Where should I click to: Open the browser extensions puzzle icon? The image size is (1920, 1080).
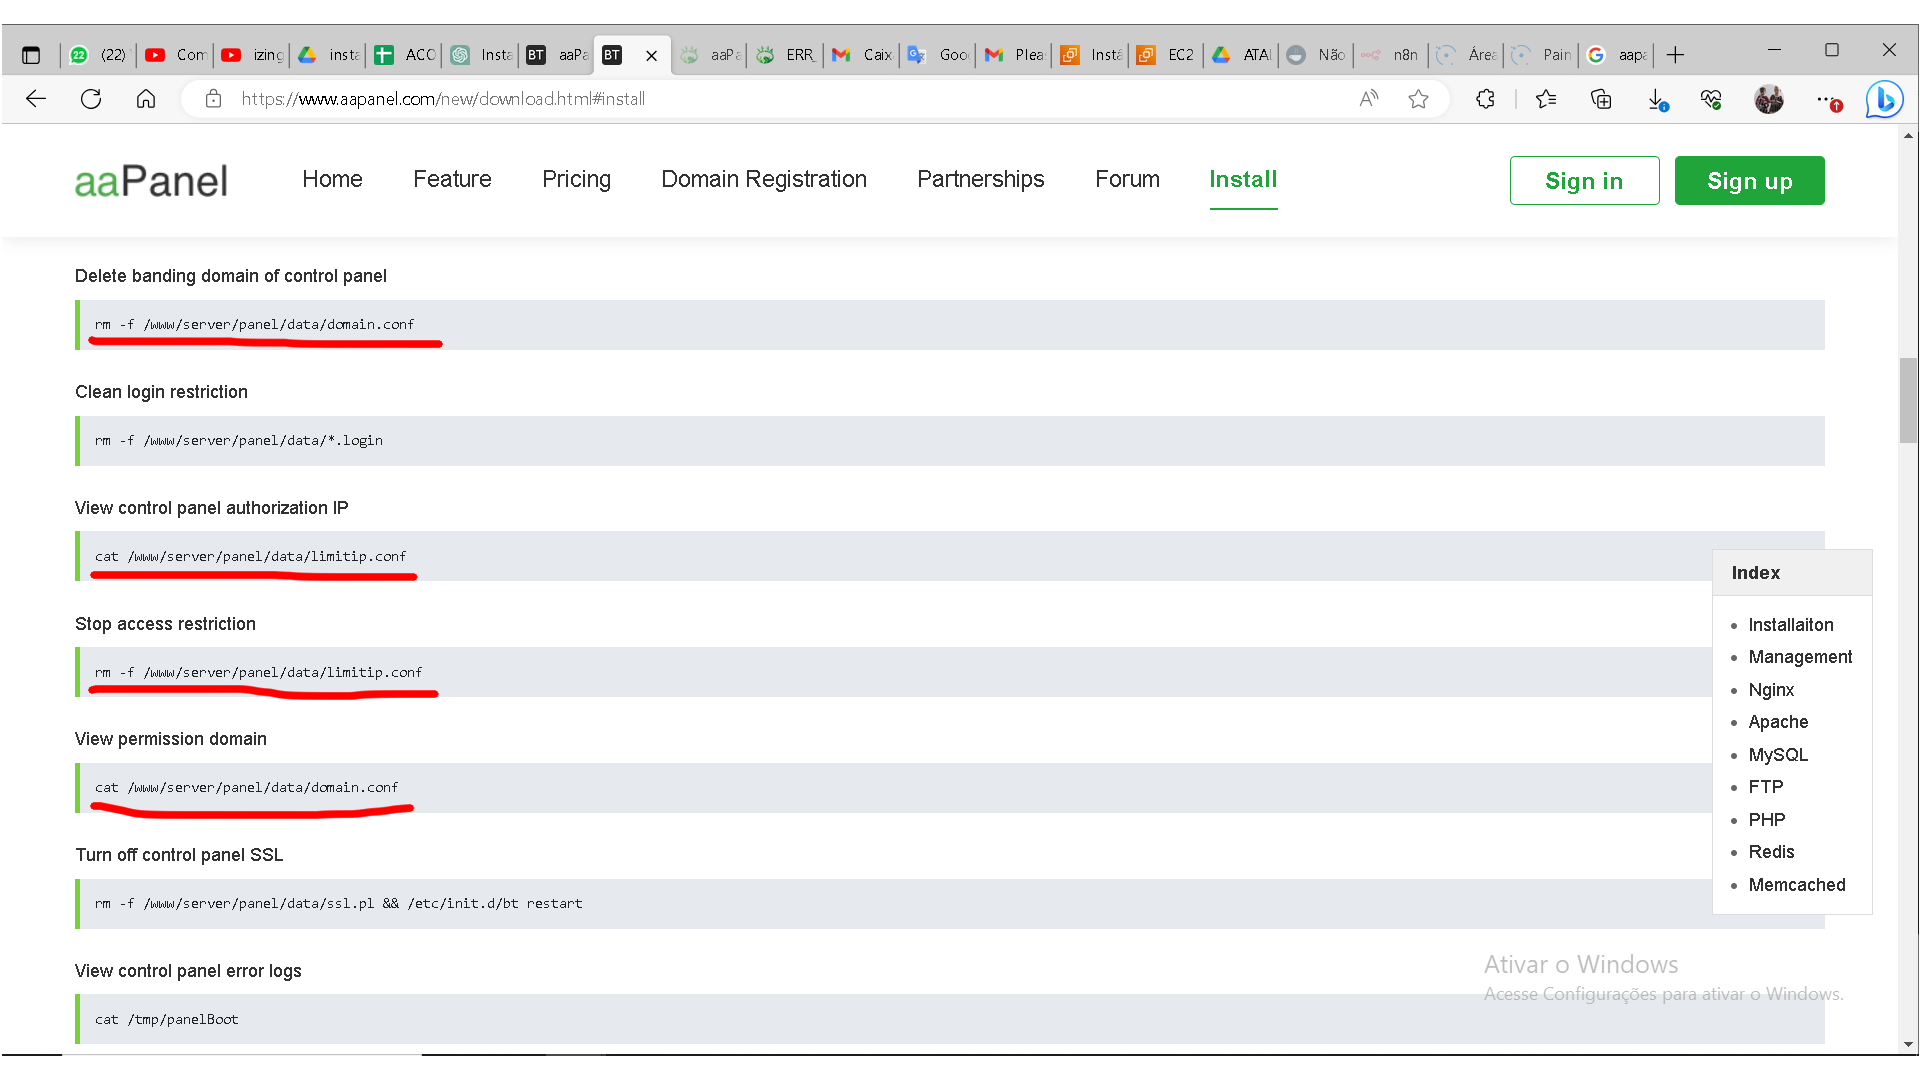pos(1486,99)
